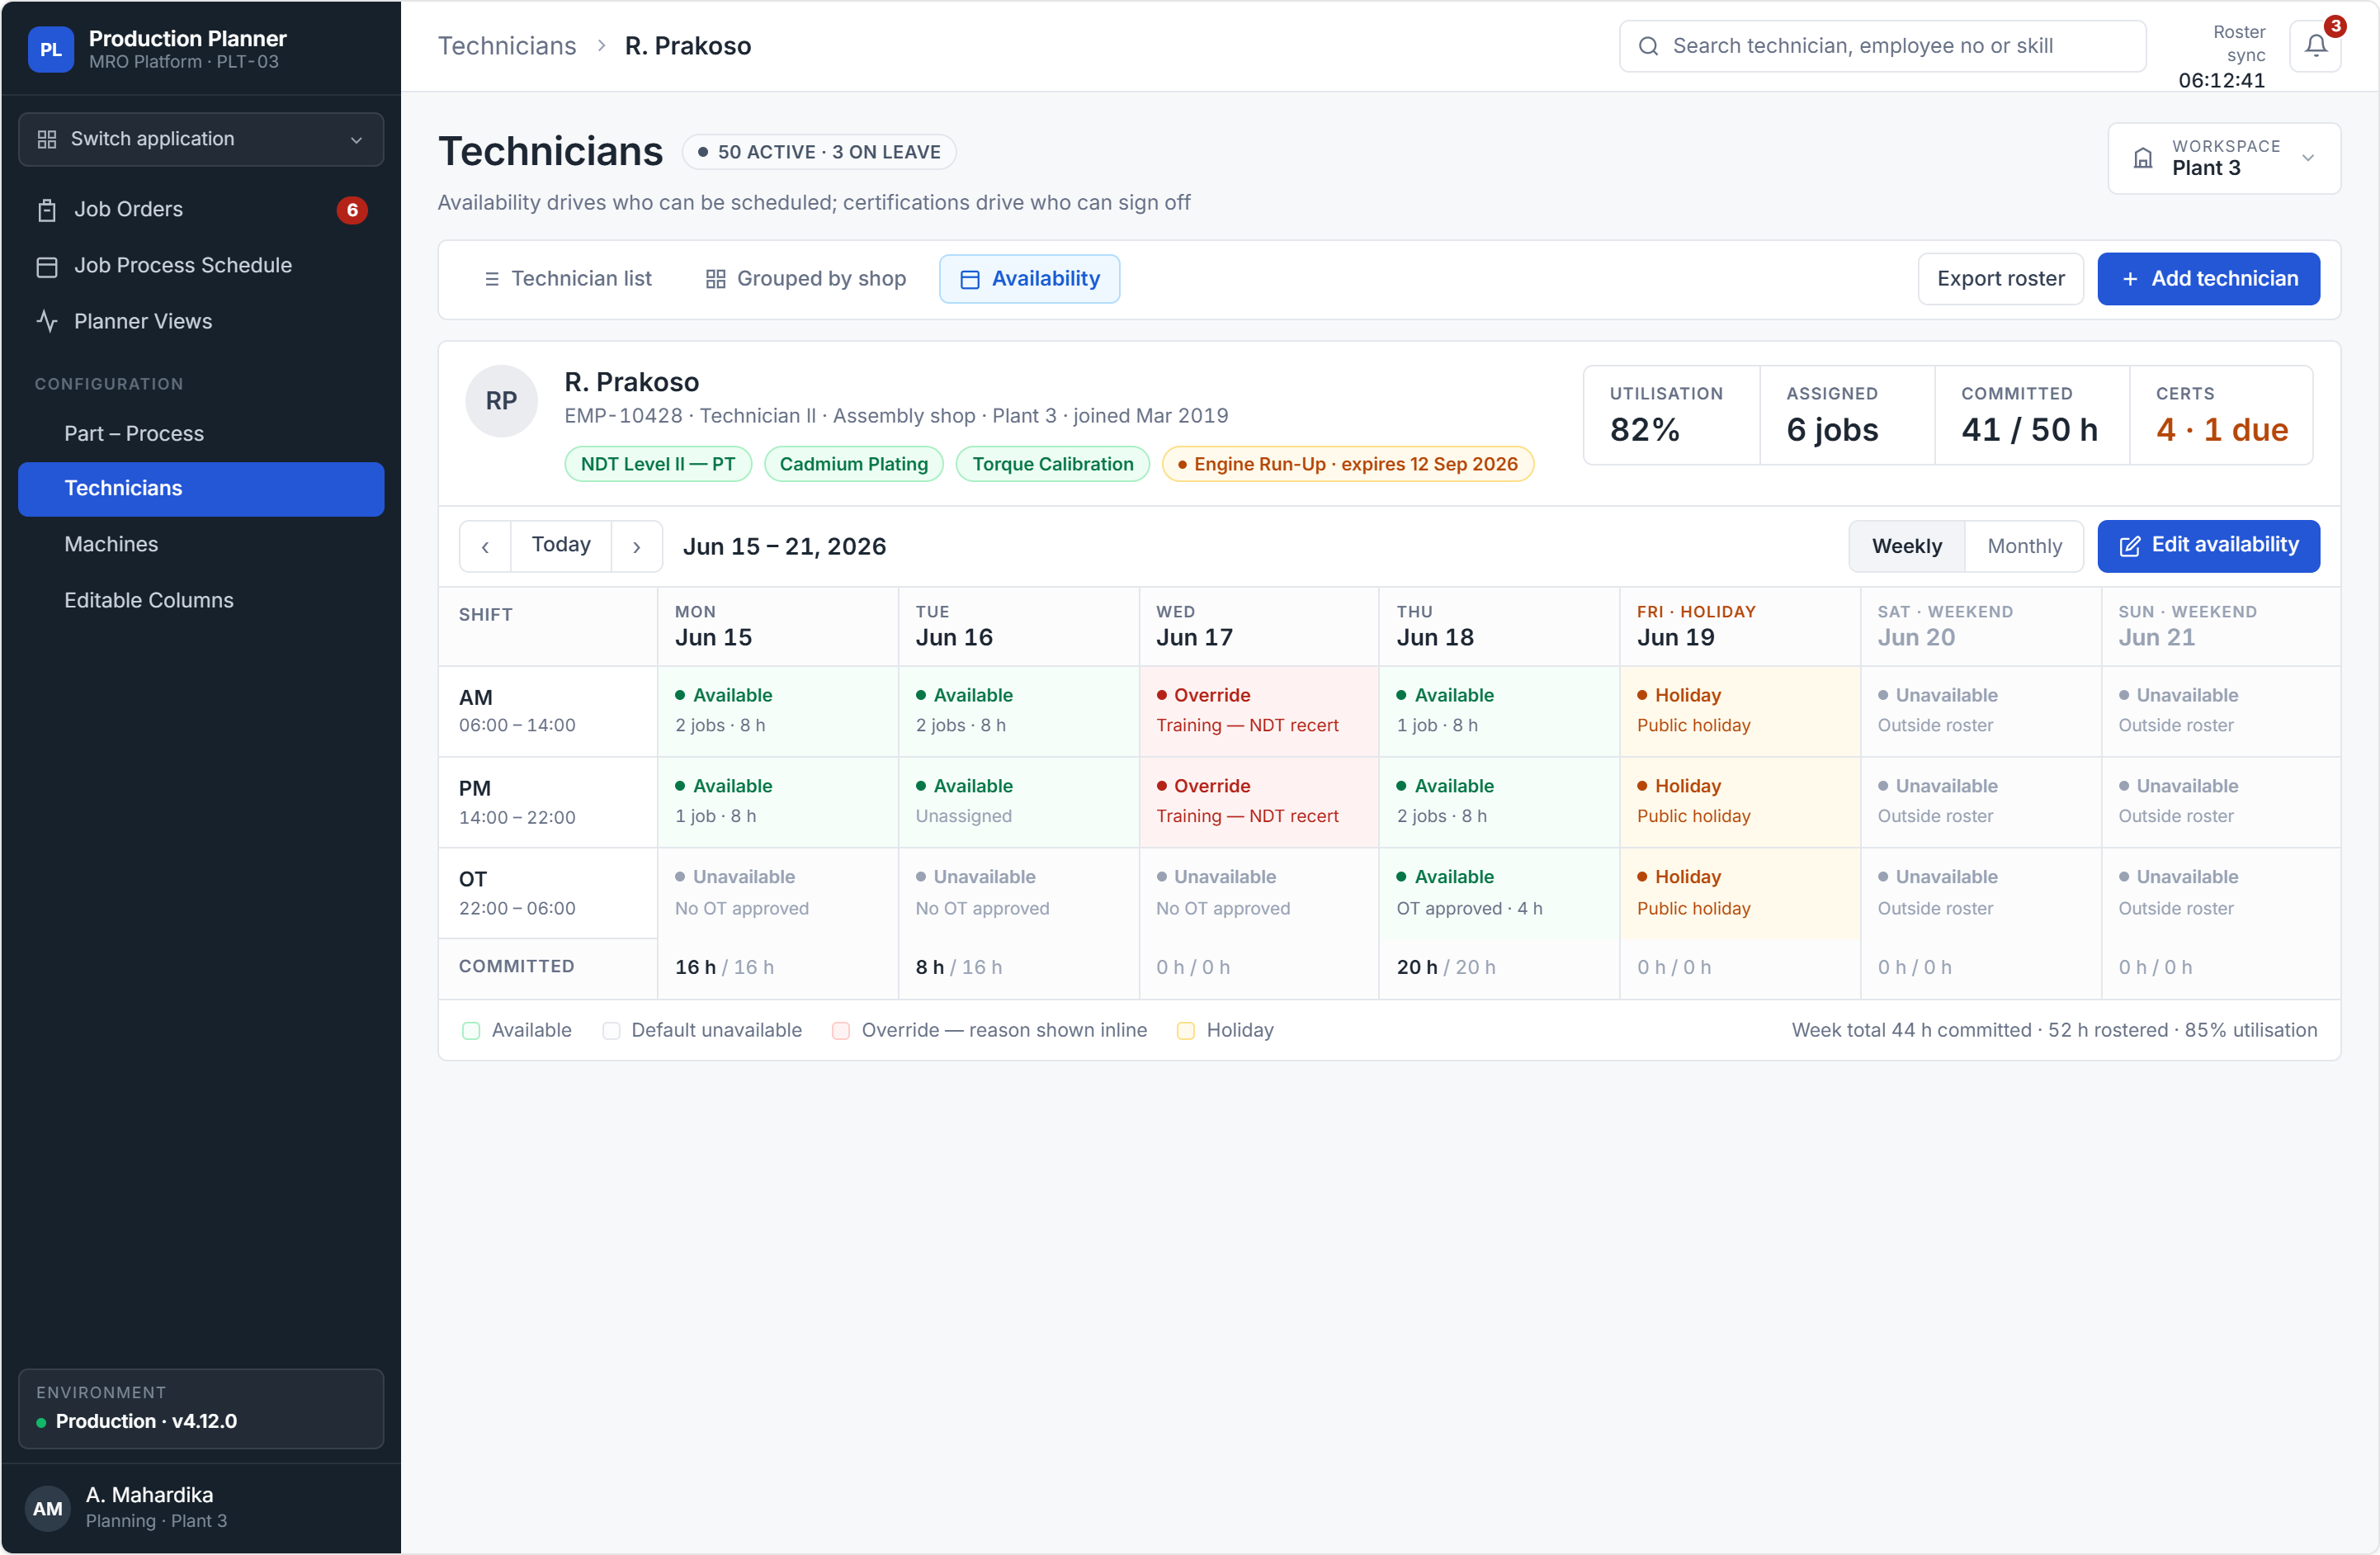This screenshot has height=1555, width=2380.
Task: Open the Workspace Plant 3 selector
Action: 2224,158
